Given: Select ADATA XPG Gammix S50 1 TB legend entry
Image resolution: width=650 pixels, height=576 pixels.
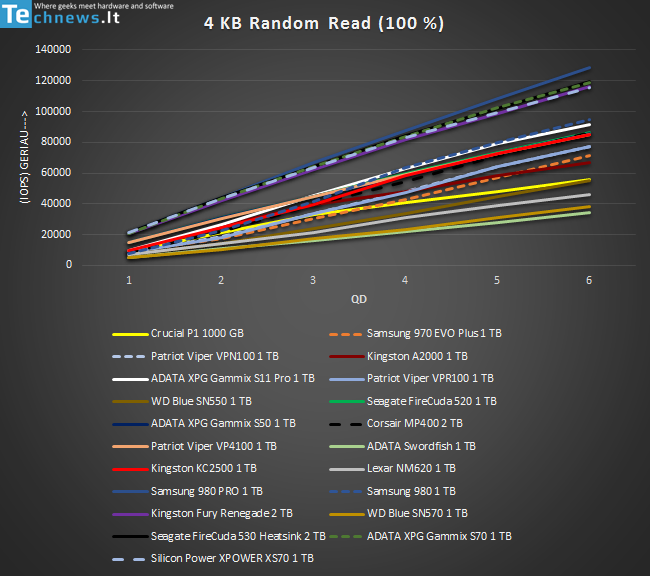Looking at the screenshot, I should click(x=204, y=423).
